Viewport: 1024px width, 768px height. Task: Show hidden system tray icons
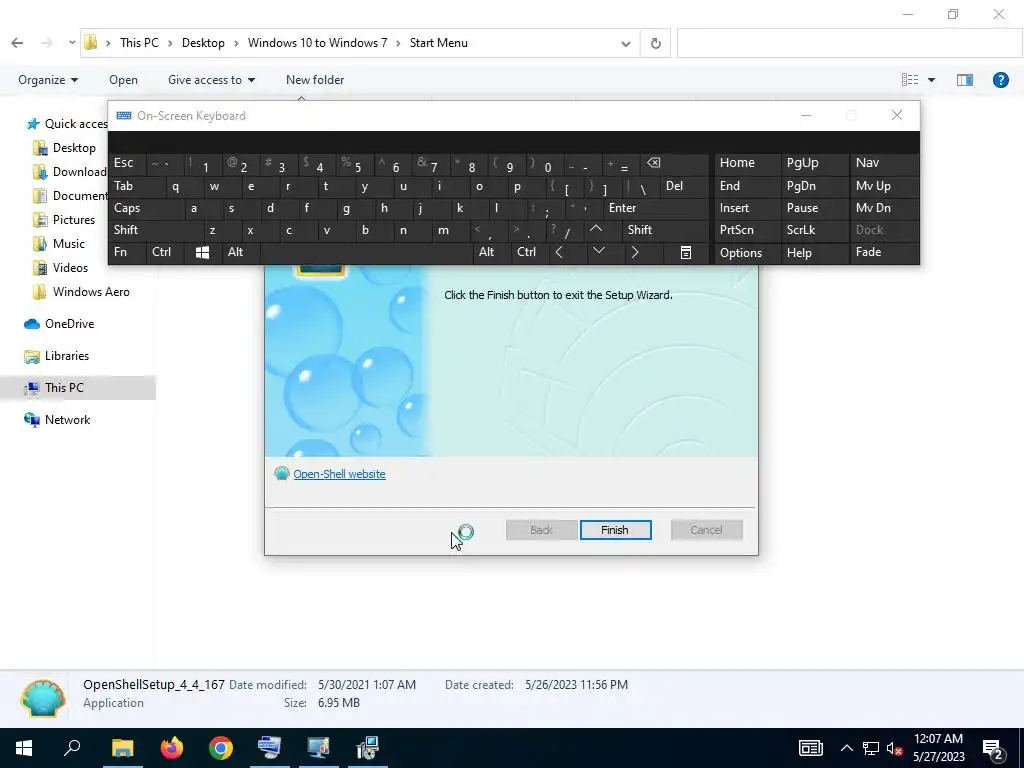click(846, 748)
